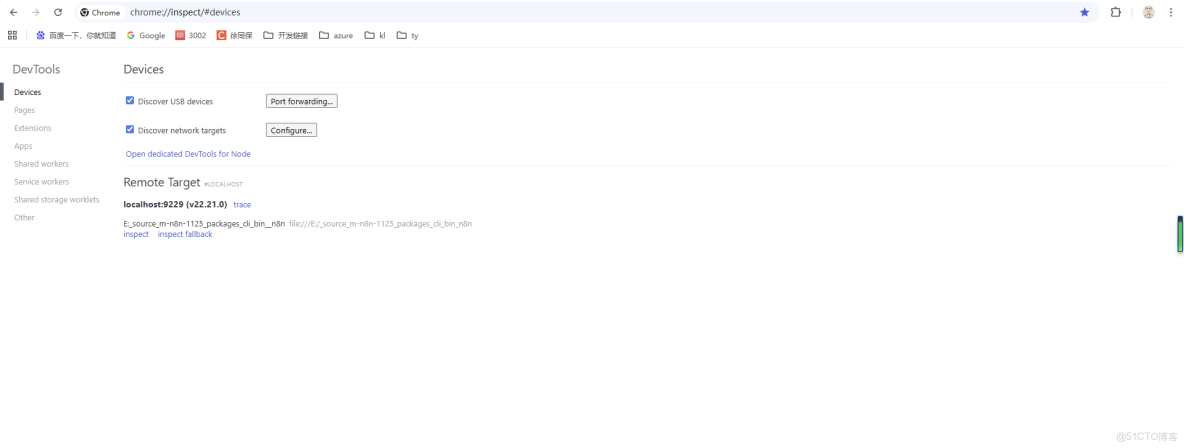Open dedicated DevTools for Node link
1184x448 pixels.
coord(188,154)
